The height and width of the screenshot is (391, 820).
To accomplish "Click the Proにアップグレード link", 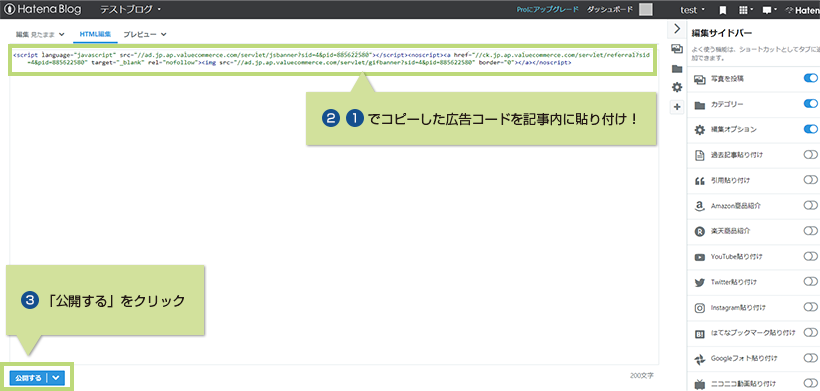I will click(547, 9).
